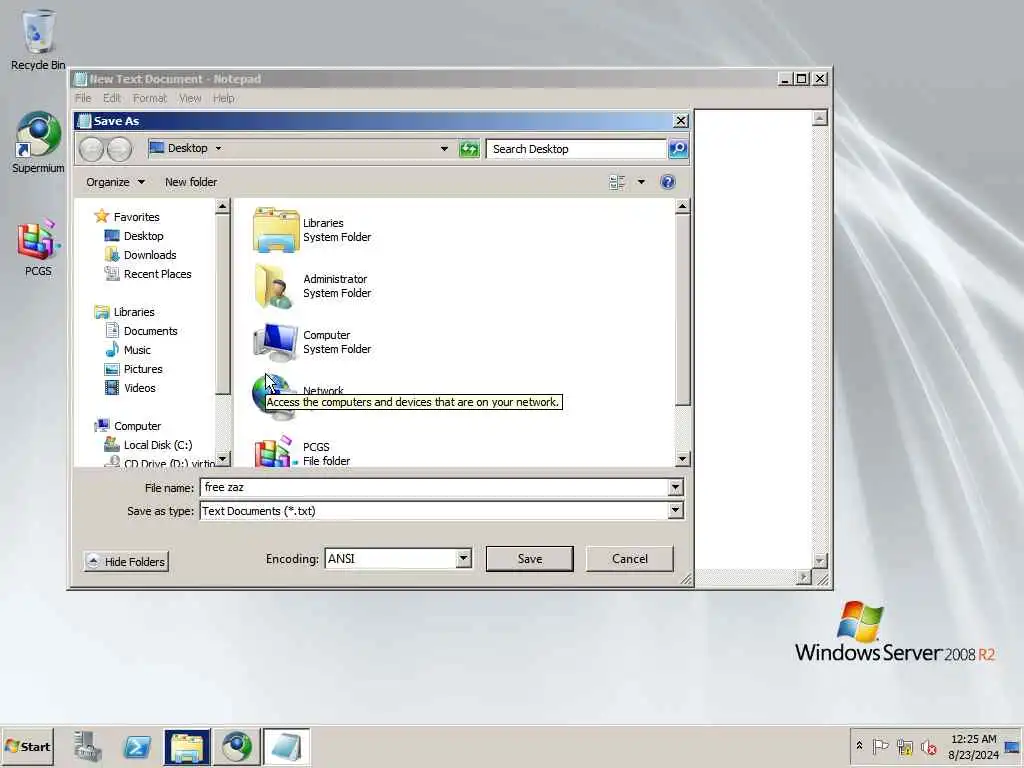1024x768 pixels.
Task: Select Documents library
Action: point(150,331)
